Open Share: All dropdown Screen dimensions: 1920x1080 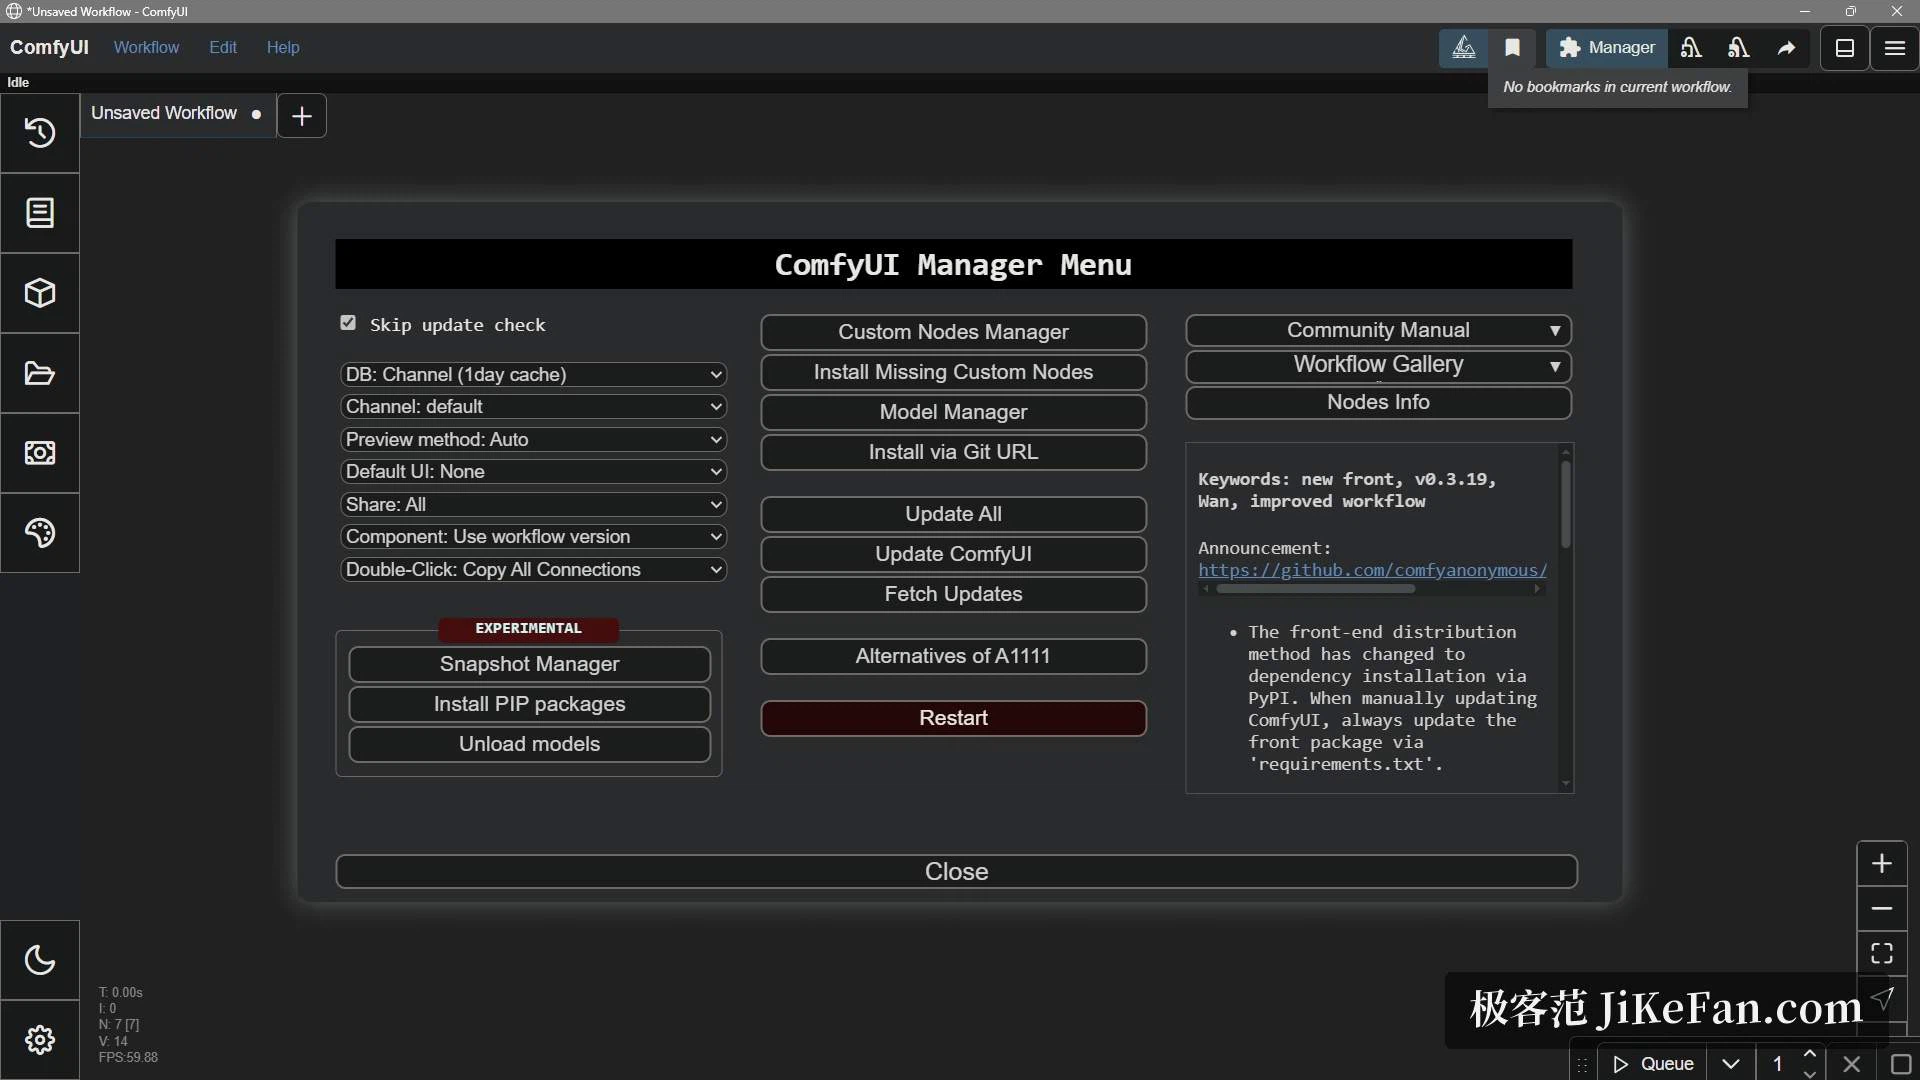pos(533,505)
